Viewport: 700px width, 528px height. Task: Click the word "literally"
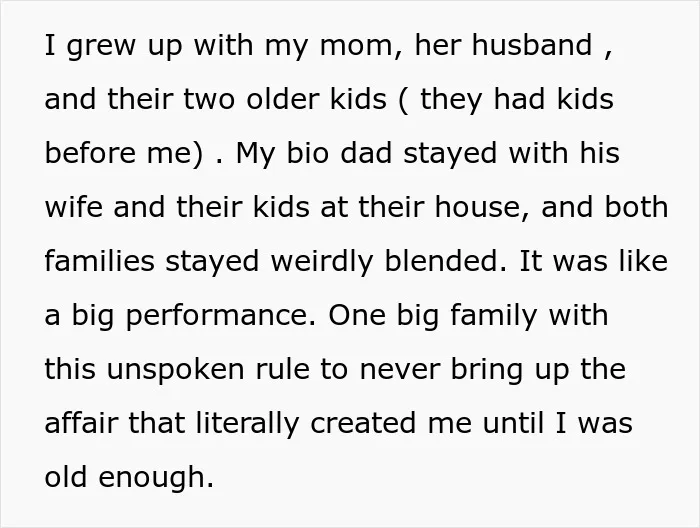[x=248, y=424]
